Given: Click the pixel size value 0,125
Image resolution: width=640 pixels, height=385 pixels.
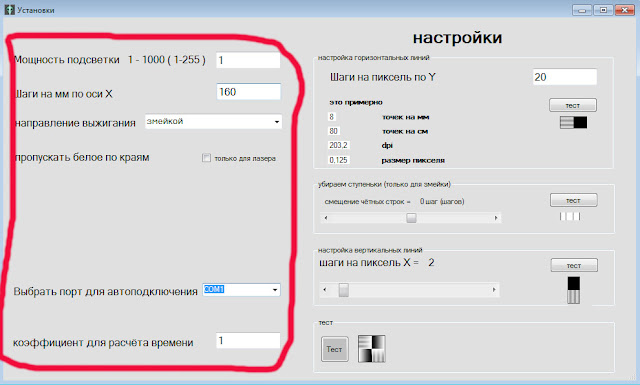Looking at the screenshot, I should click(x=339, y=160).
